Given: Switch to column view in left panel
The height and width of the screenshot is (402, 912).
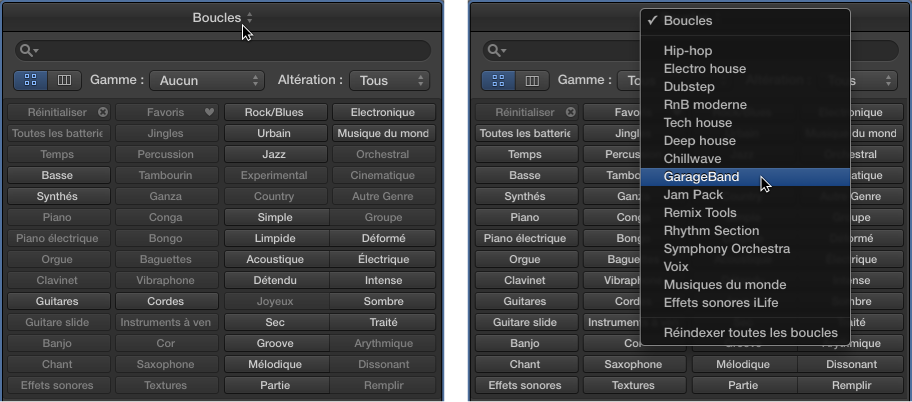Looking at the screenshot, I should click(x=64, y=80).
